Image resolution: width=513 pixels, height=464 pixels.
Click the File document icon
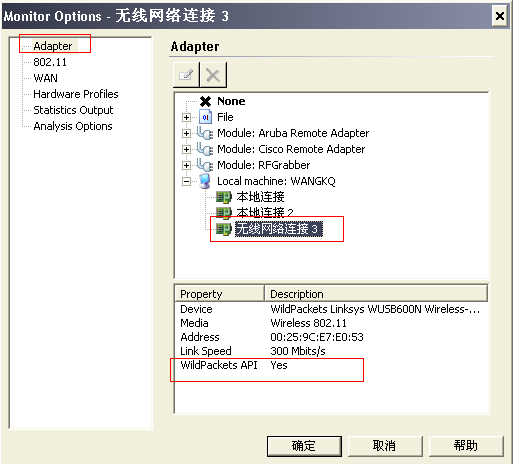point(205,117)
